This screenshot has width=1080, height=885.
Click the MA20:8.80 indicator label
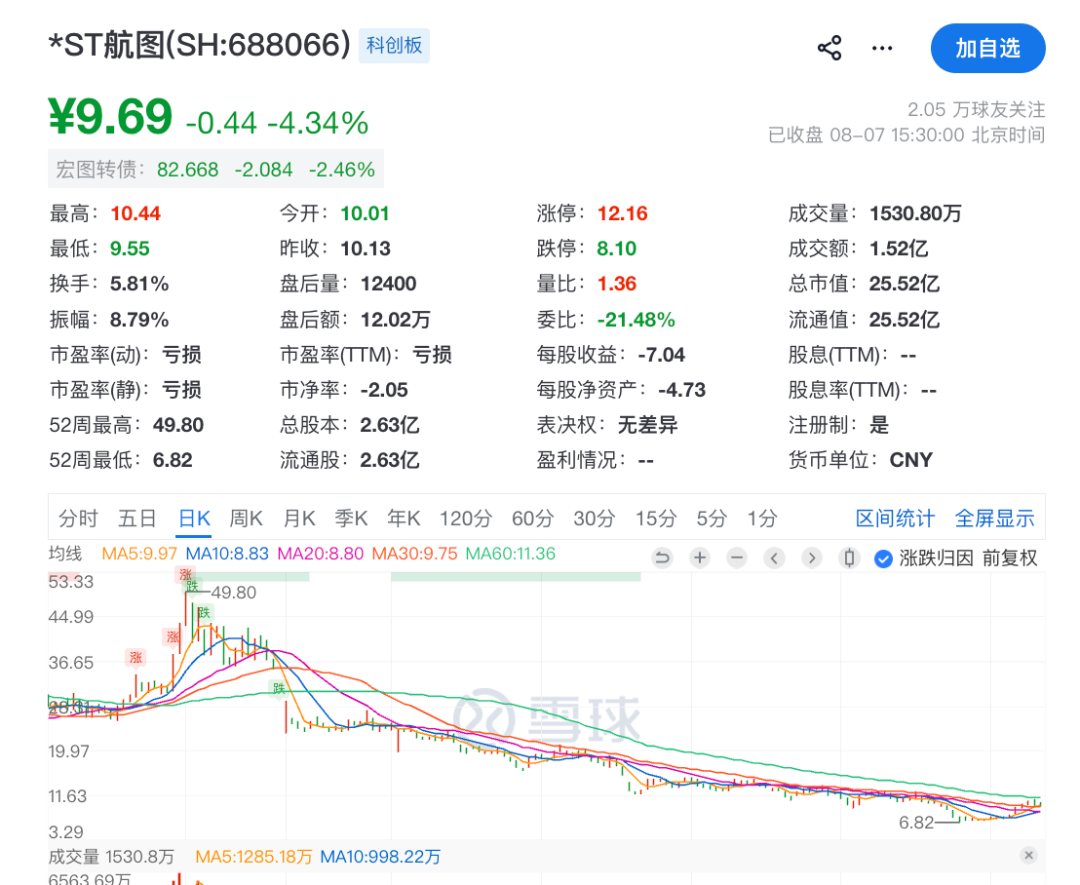[320, 554]
